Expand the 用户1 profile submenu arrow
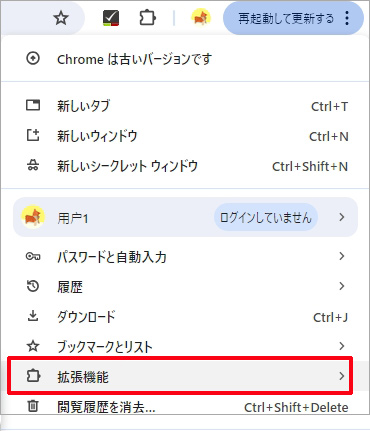The width and height of the screenshot is (370, 431). coord(342,217)
